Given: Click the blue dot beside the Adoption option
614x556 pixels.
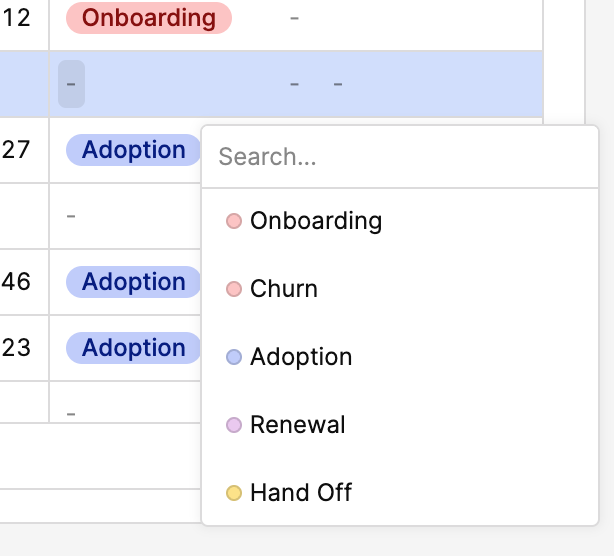Looking at the screenshot, I should click(234, 357).
